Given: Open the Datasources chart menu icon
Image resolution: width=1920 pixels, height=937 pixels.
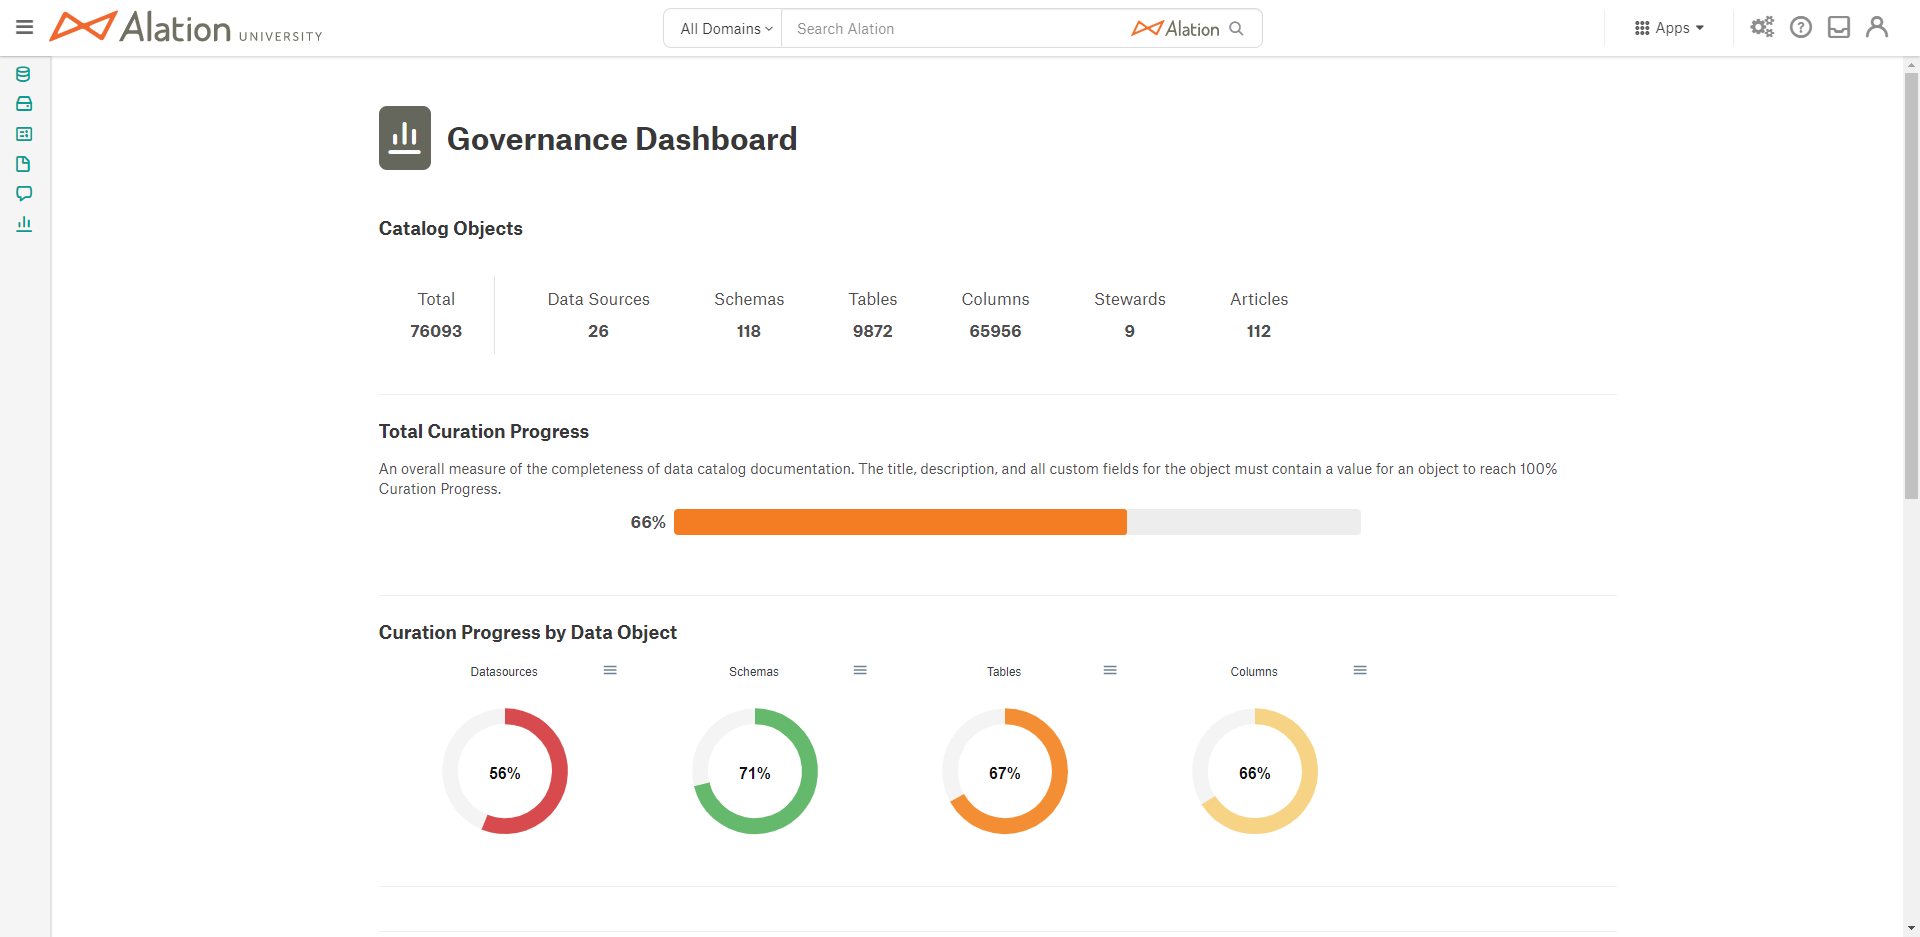Looking at the screenshot, I should 610,670.
